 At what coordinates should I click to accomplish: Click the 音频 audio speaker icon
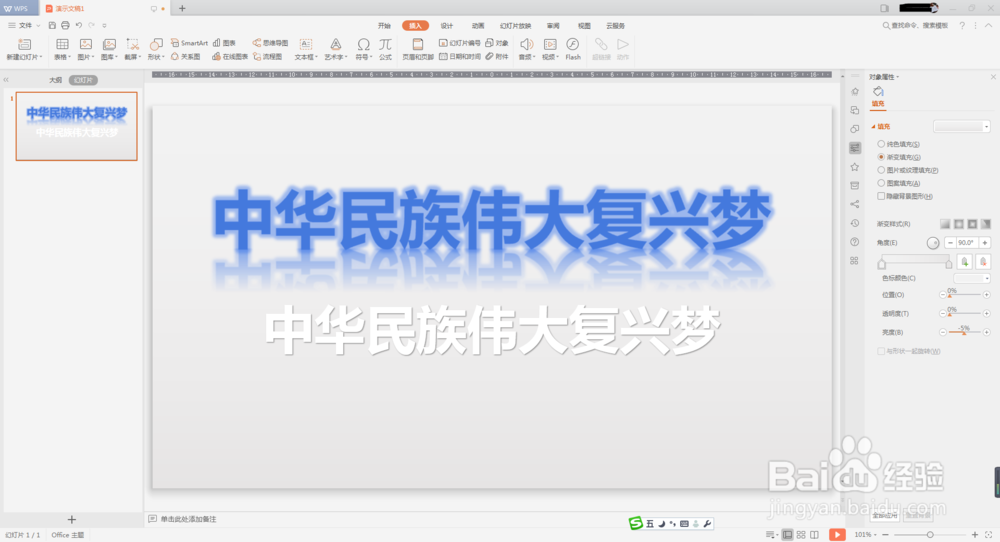(x=526, y=44)
